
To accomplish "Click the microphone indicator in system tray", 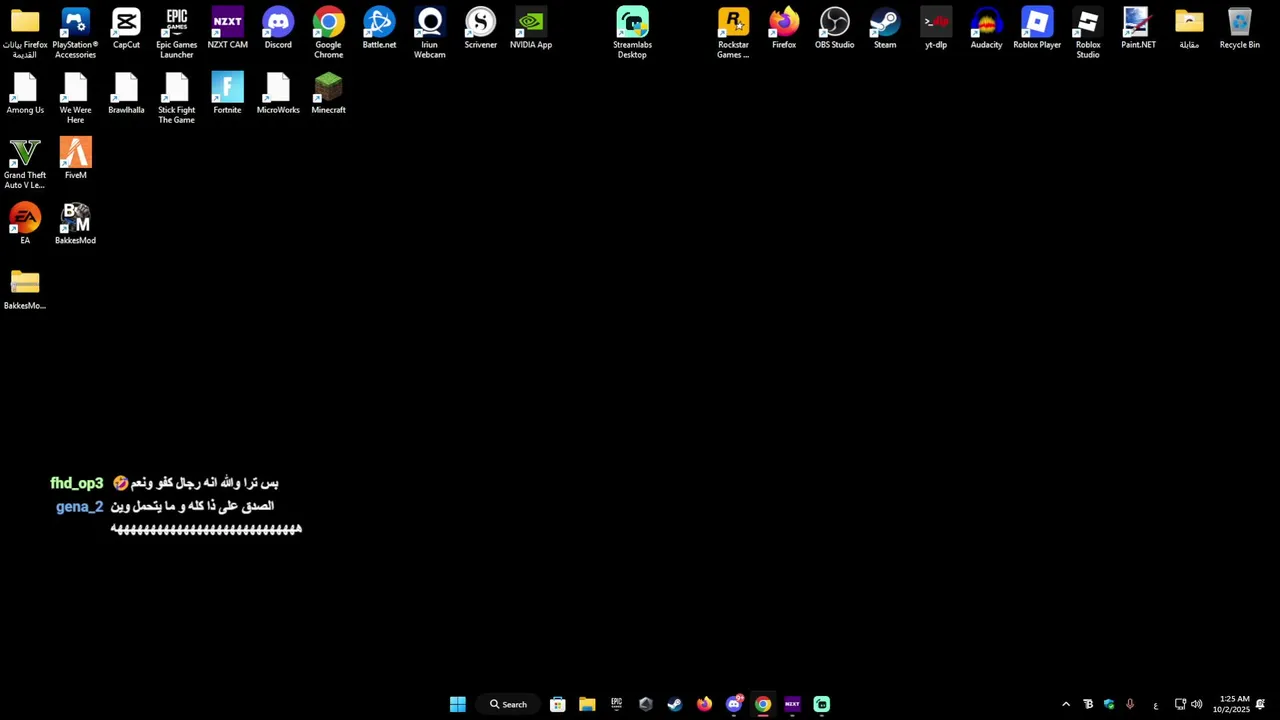I will click(1130, 704).
